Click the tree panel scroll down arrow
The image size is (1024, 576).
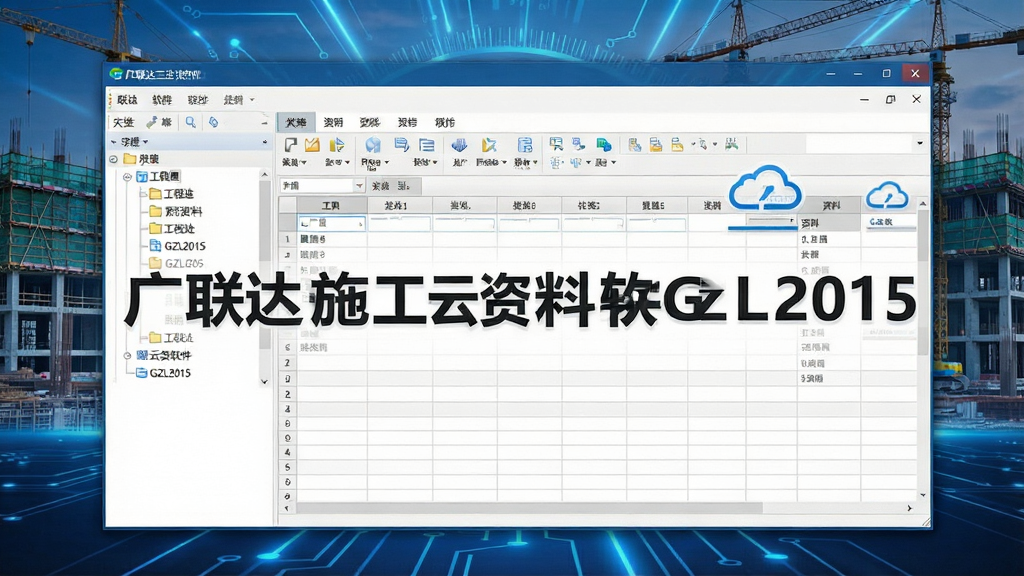point(264,381)
